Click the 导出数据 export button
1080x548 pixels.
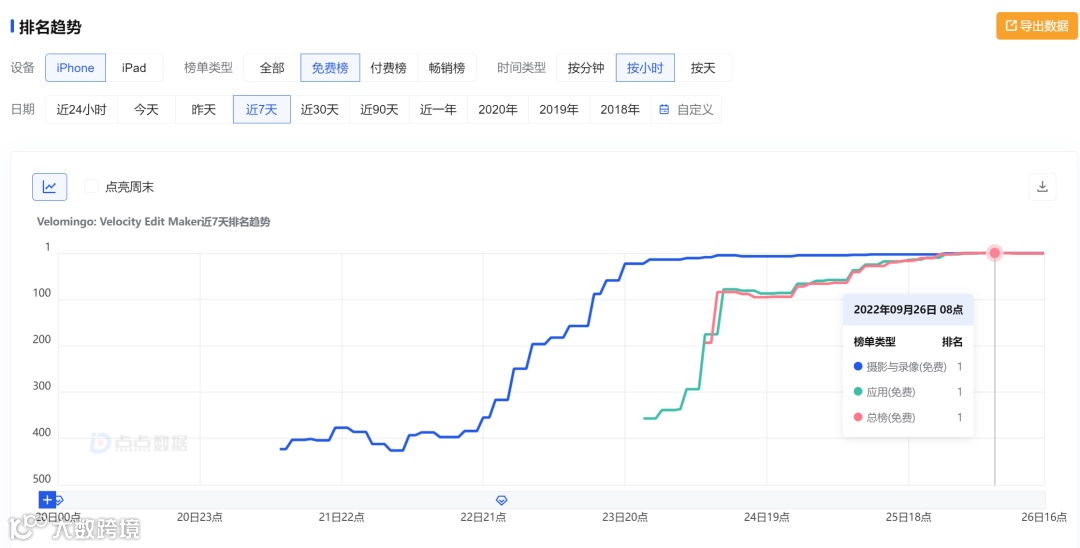(x=1037, y=26)
